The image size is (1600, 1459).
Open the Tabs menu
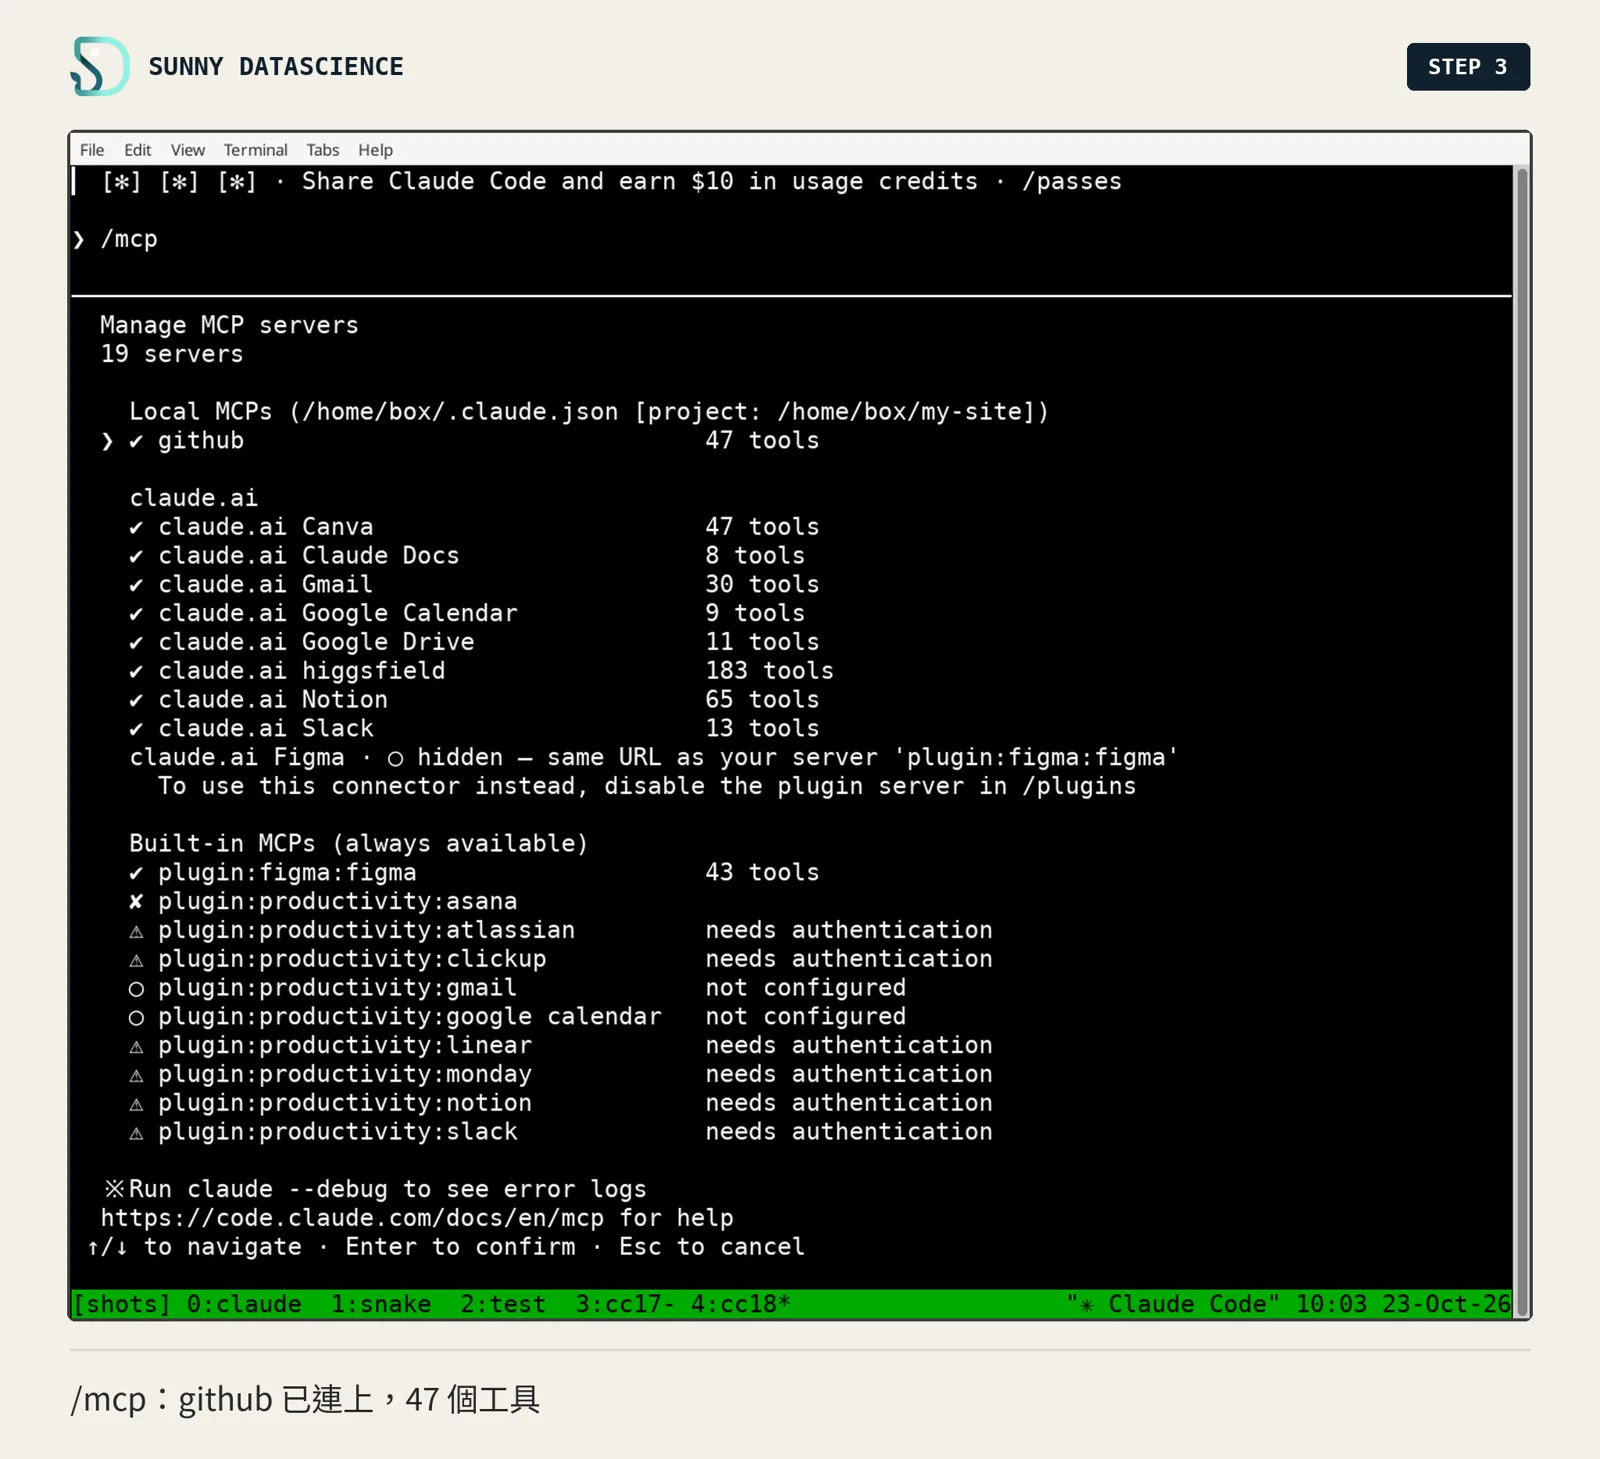point(322,150)
